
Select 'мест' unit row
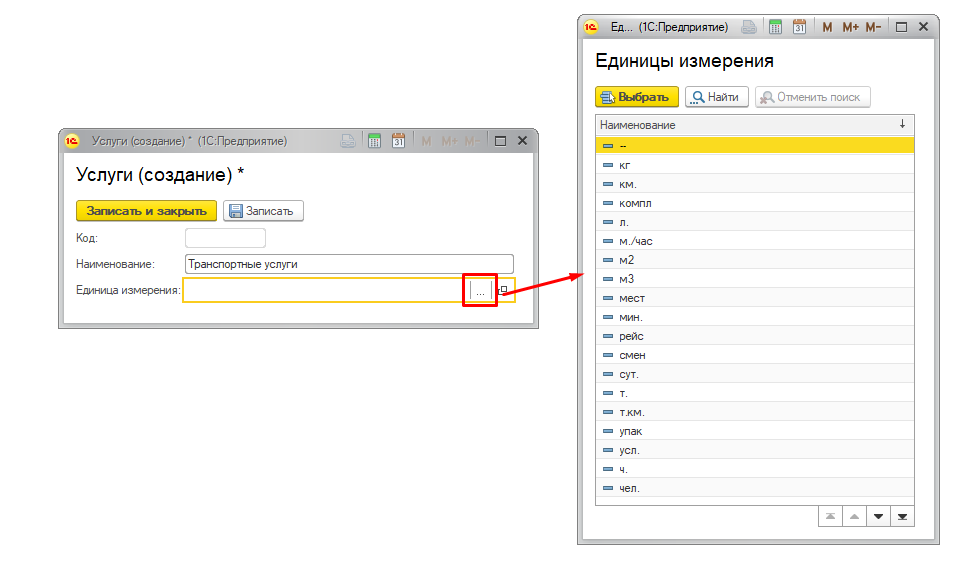pos(754,298)
